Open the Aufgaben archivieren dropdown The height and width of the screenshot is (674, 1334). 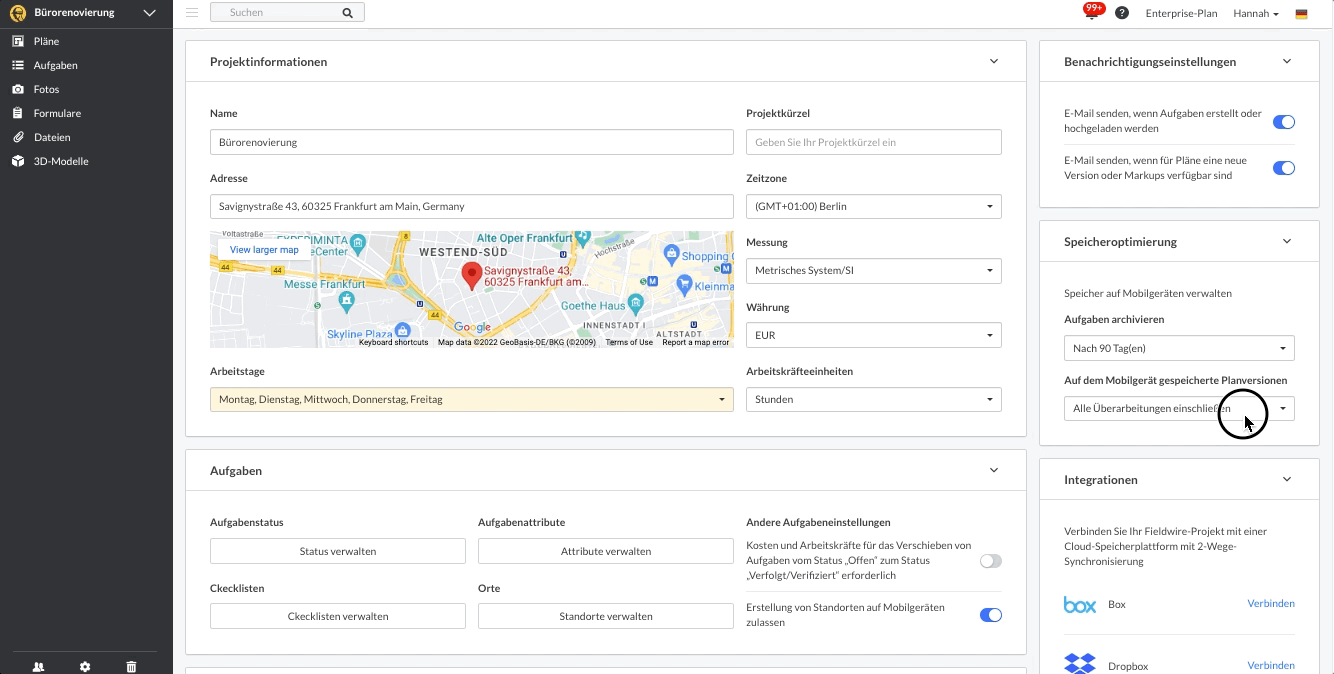point(1179,348)
